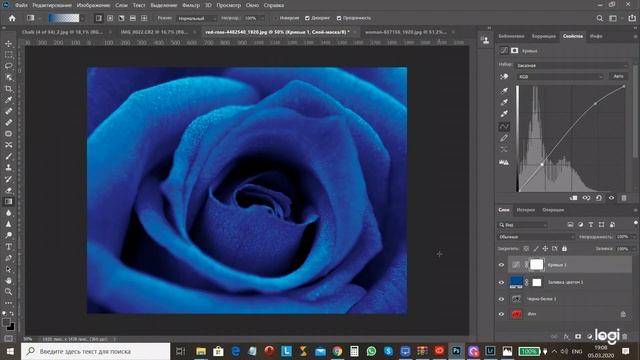Reset Curves adjustment to defaults
Viewport: 640px width, 360px height.
pos(599,198)
